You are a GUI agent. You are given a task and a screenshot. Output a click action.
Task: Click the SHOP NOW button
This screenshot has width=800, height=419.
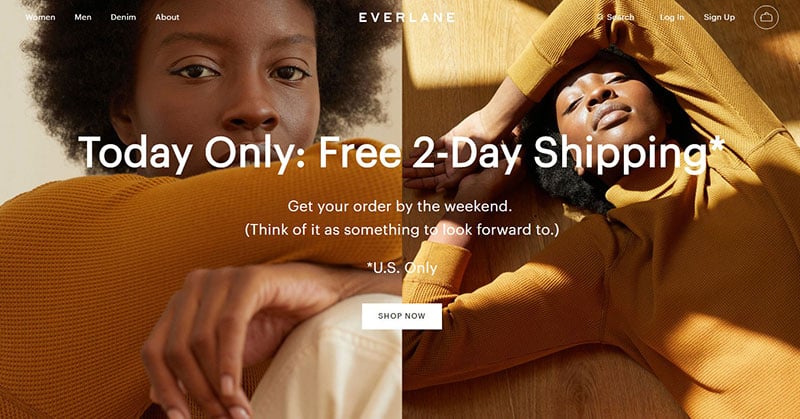coord(402,316)
